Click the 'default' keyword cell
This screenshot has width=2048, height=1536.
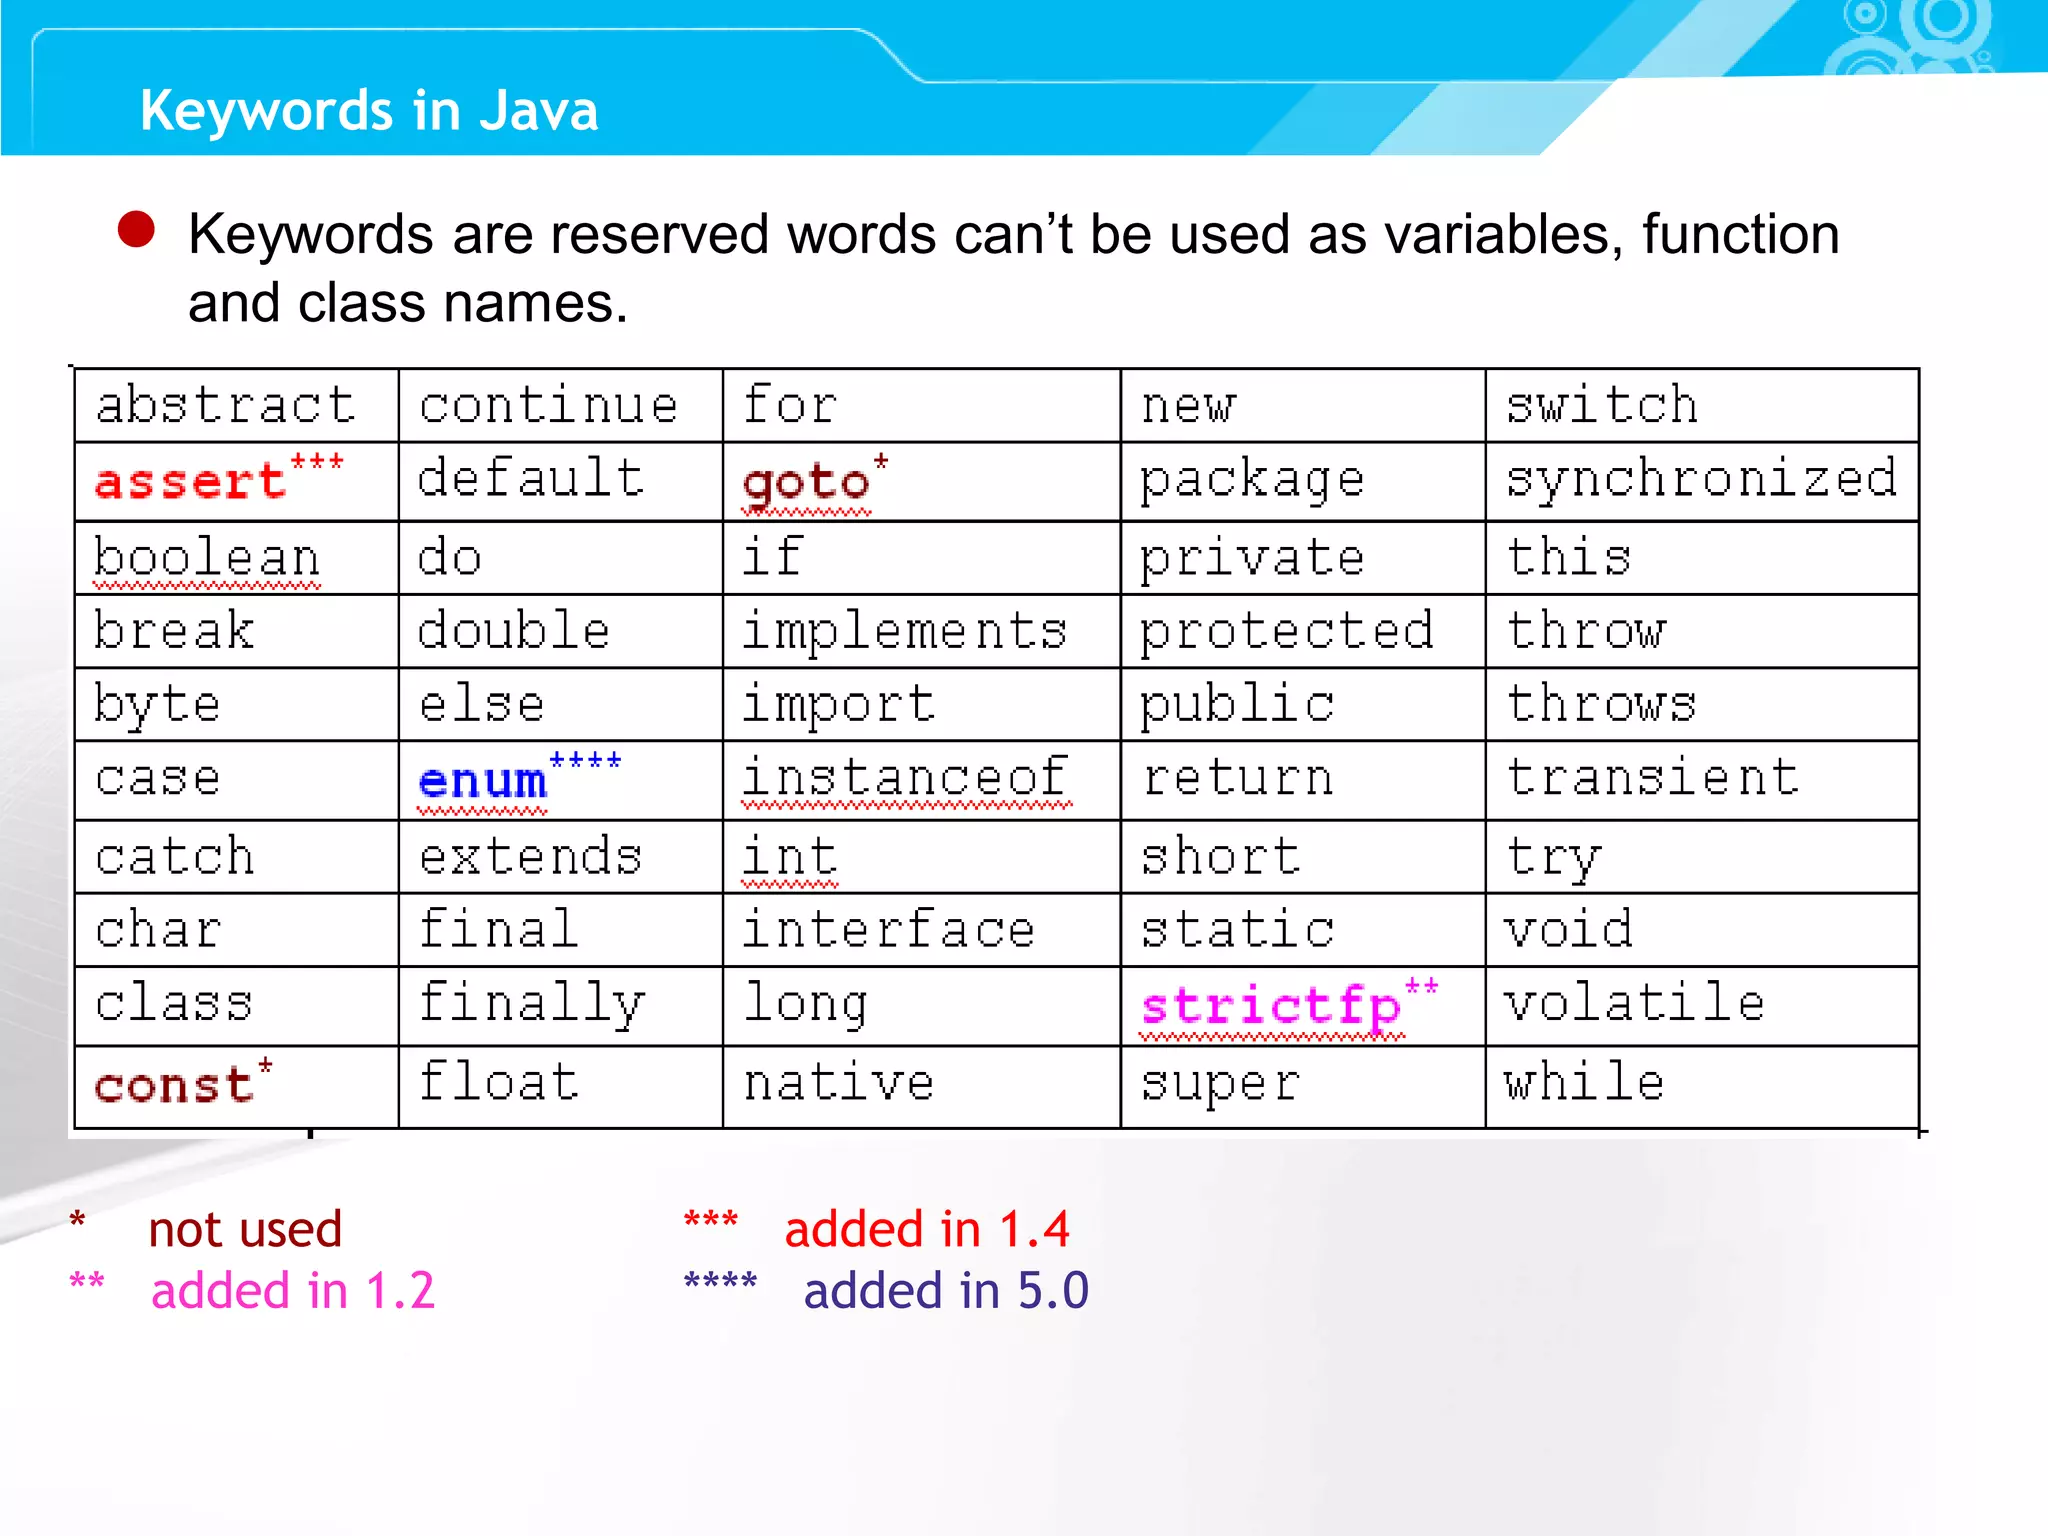[x=561, y=481]
